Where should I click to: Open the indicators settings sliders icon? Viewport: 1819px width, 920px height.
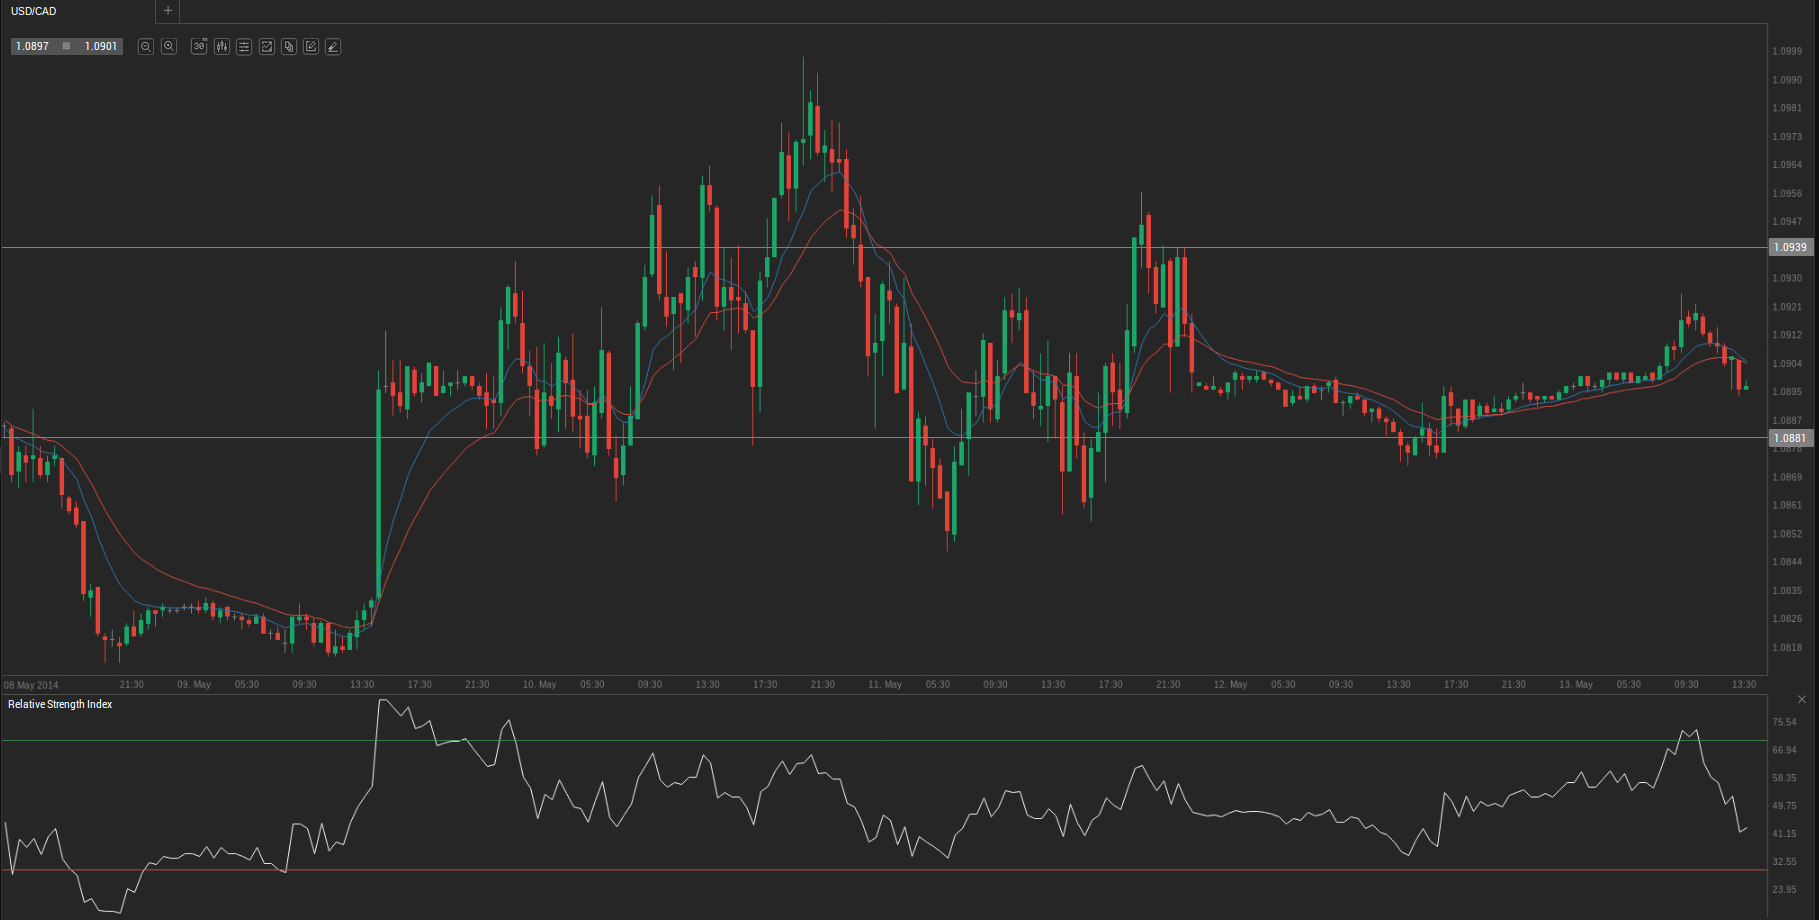point(244,47)
